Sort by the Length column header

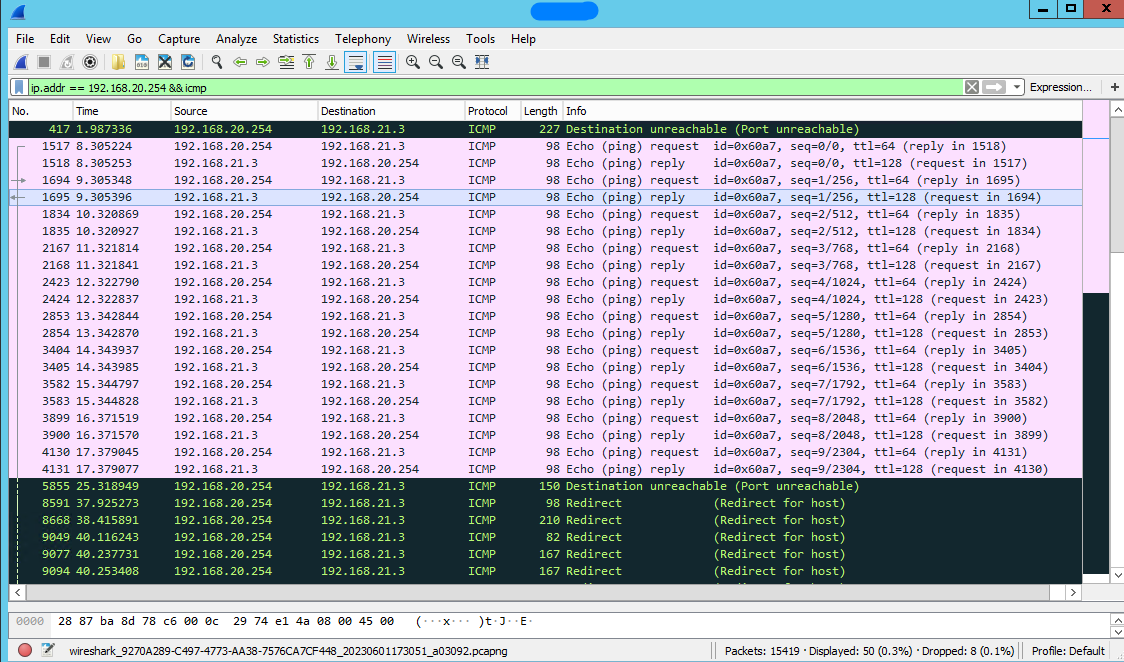[542, 111]
